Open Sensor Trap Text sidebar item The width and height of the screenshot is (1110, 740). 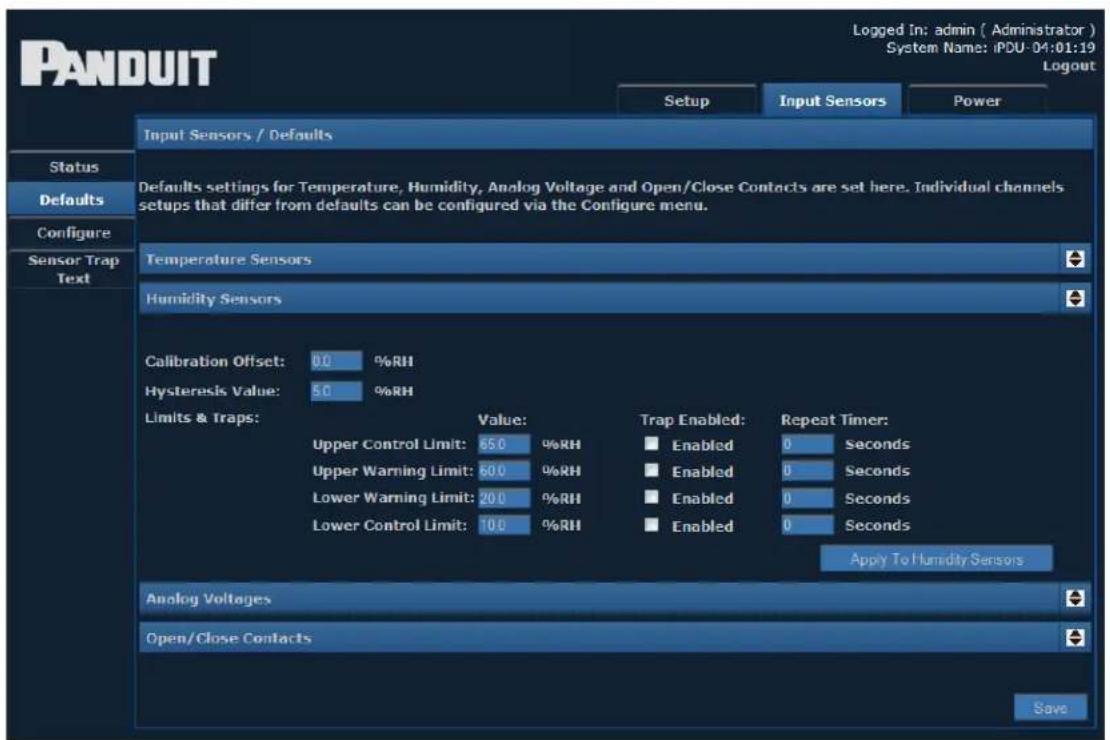point(72,269)
